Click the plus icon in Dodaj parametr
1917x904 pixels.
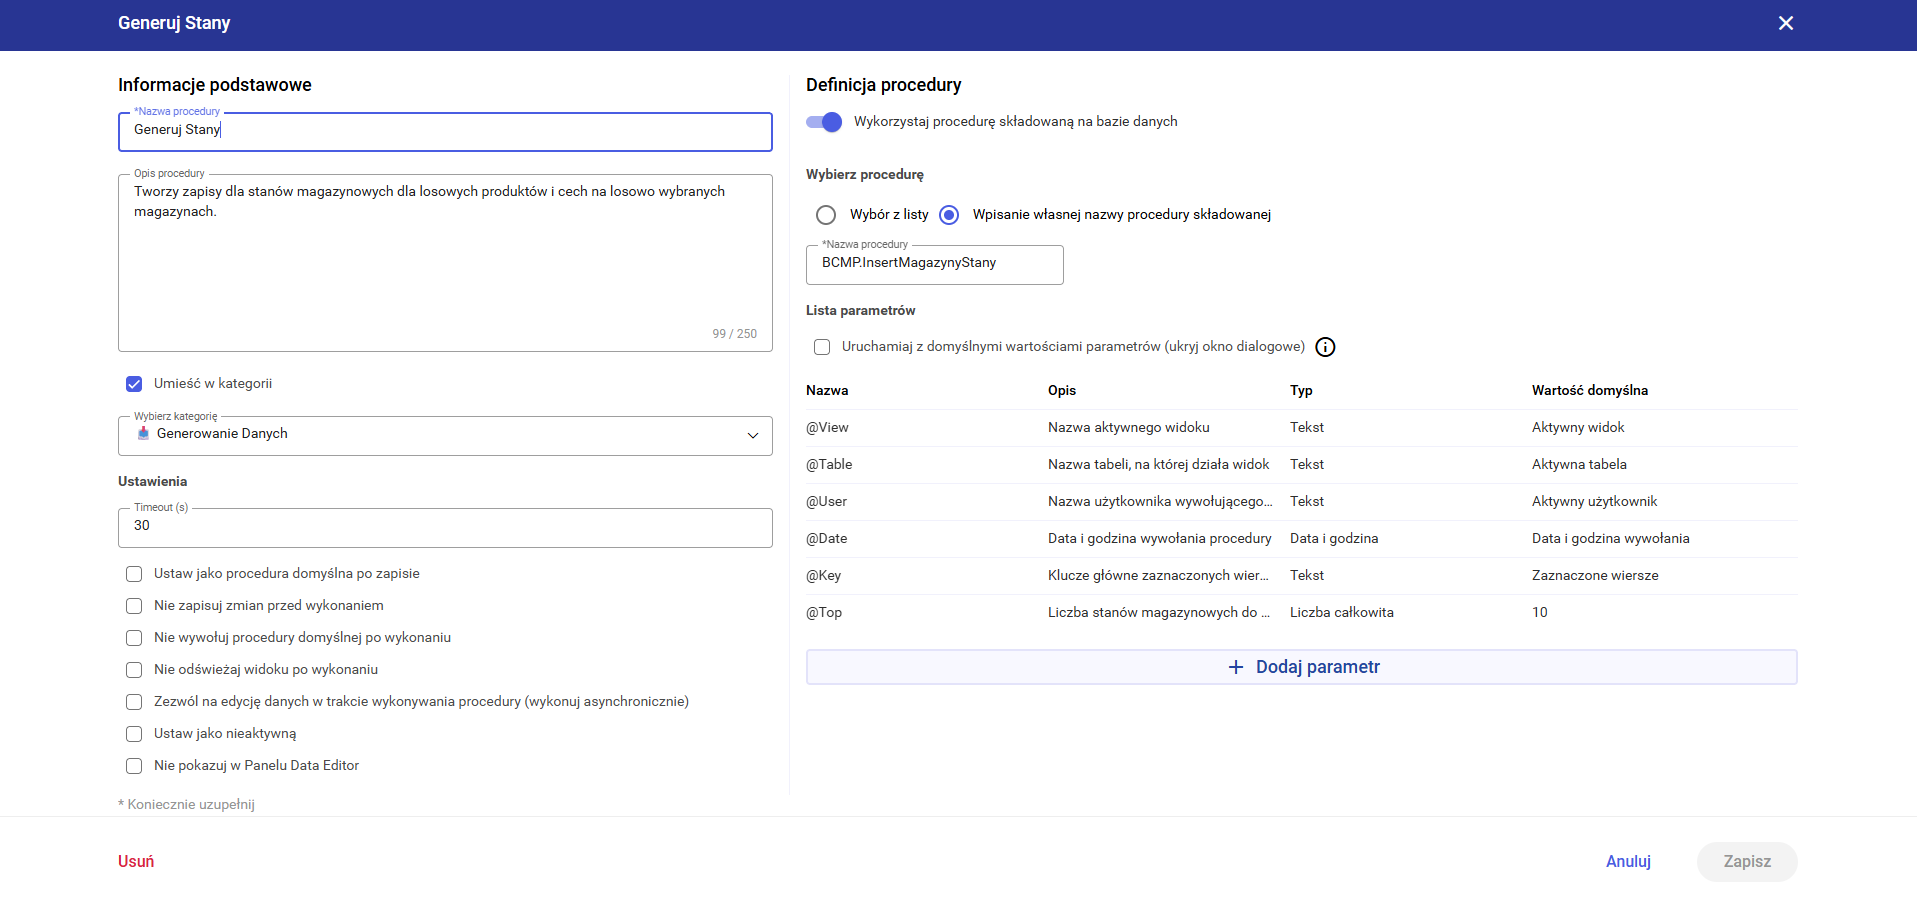1236,667
